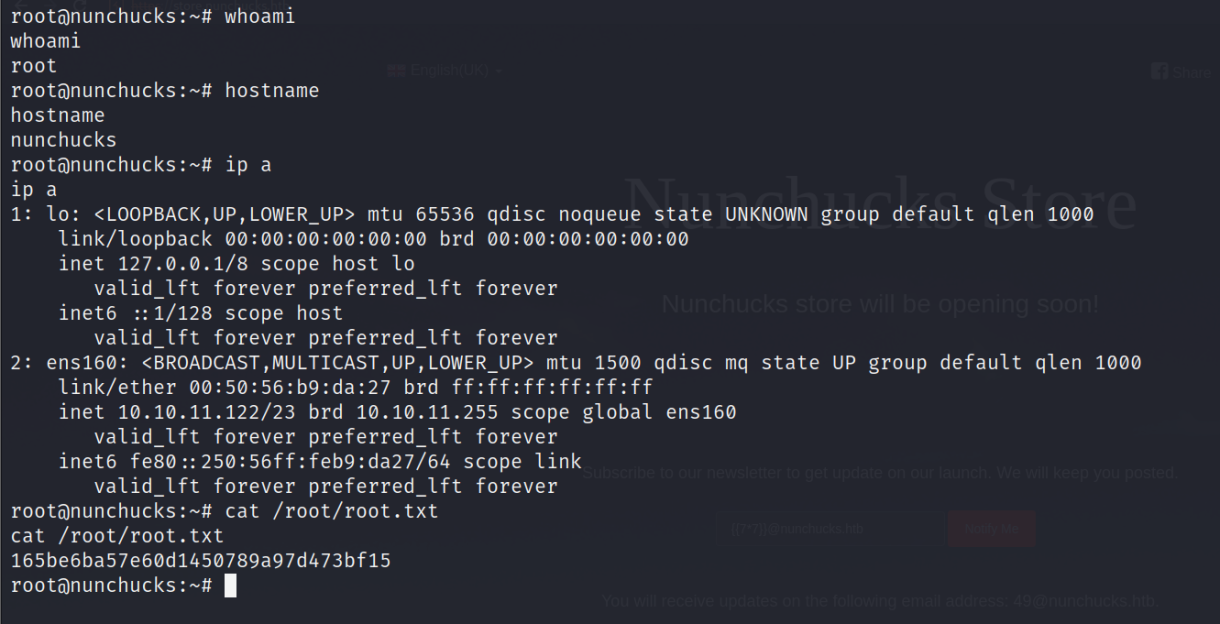
Task: Click 'Nunchucks store will be opening soon' text
Action: (880, 304)
